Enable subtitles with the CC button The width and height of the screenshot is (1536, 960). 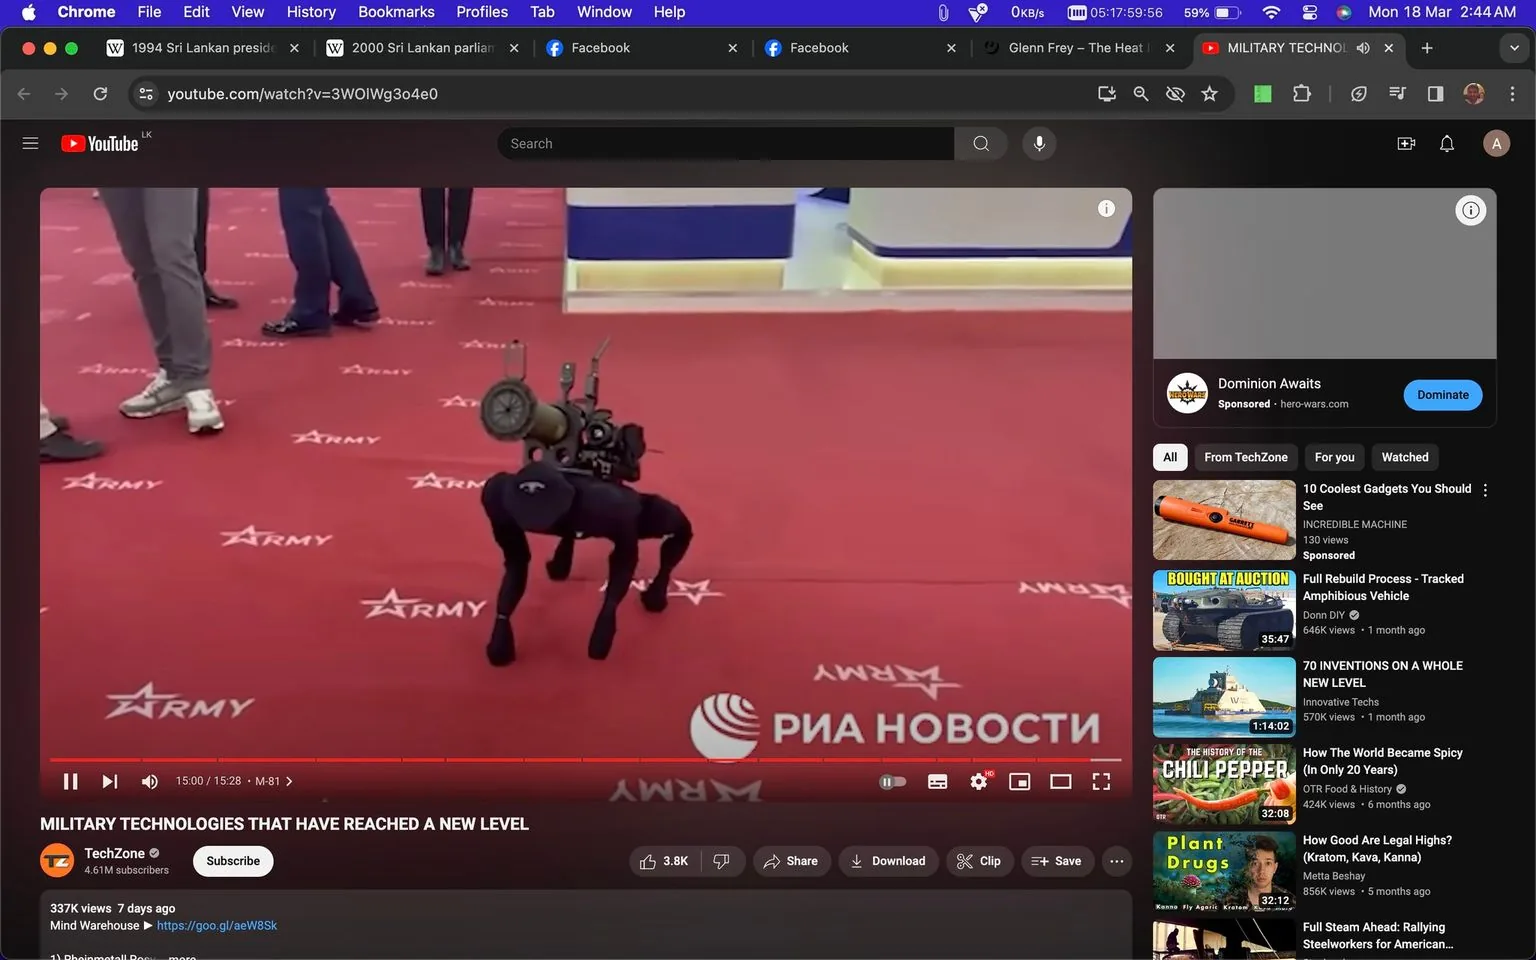[937, 781]
